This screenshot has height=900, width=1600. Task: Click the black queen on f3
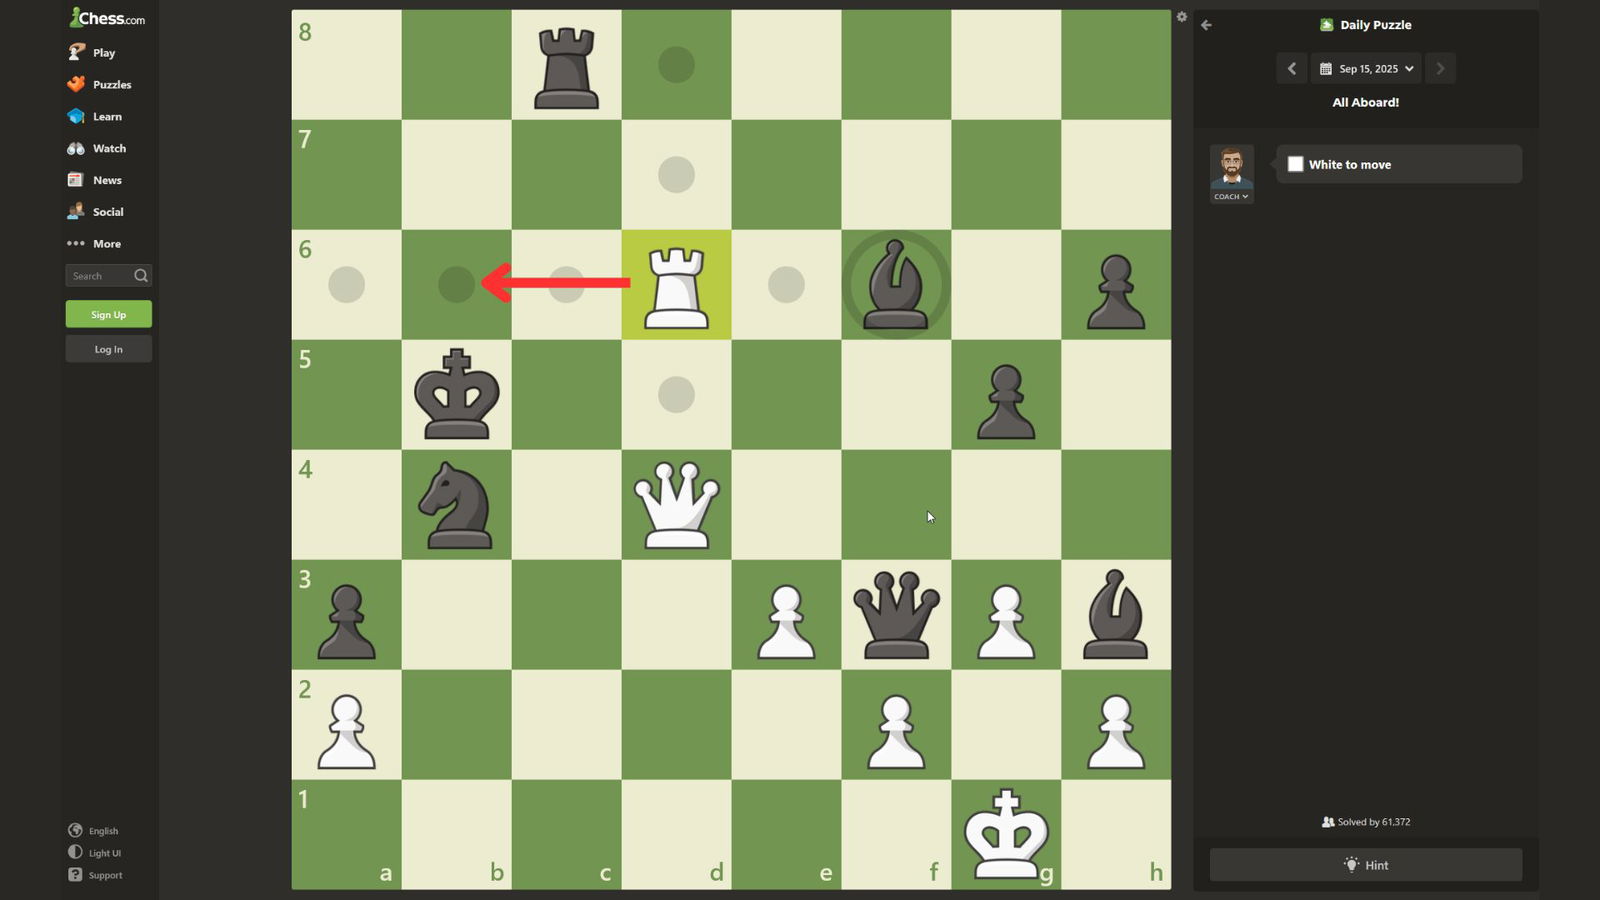(x=896, y=615)
